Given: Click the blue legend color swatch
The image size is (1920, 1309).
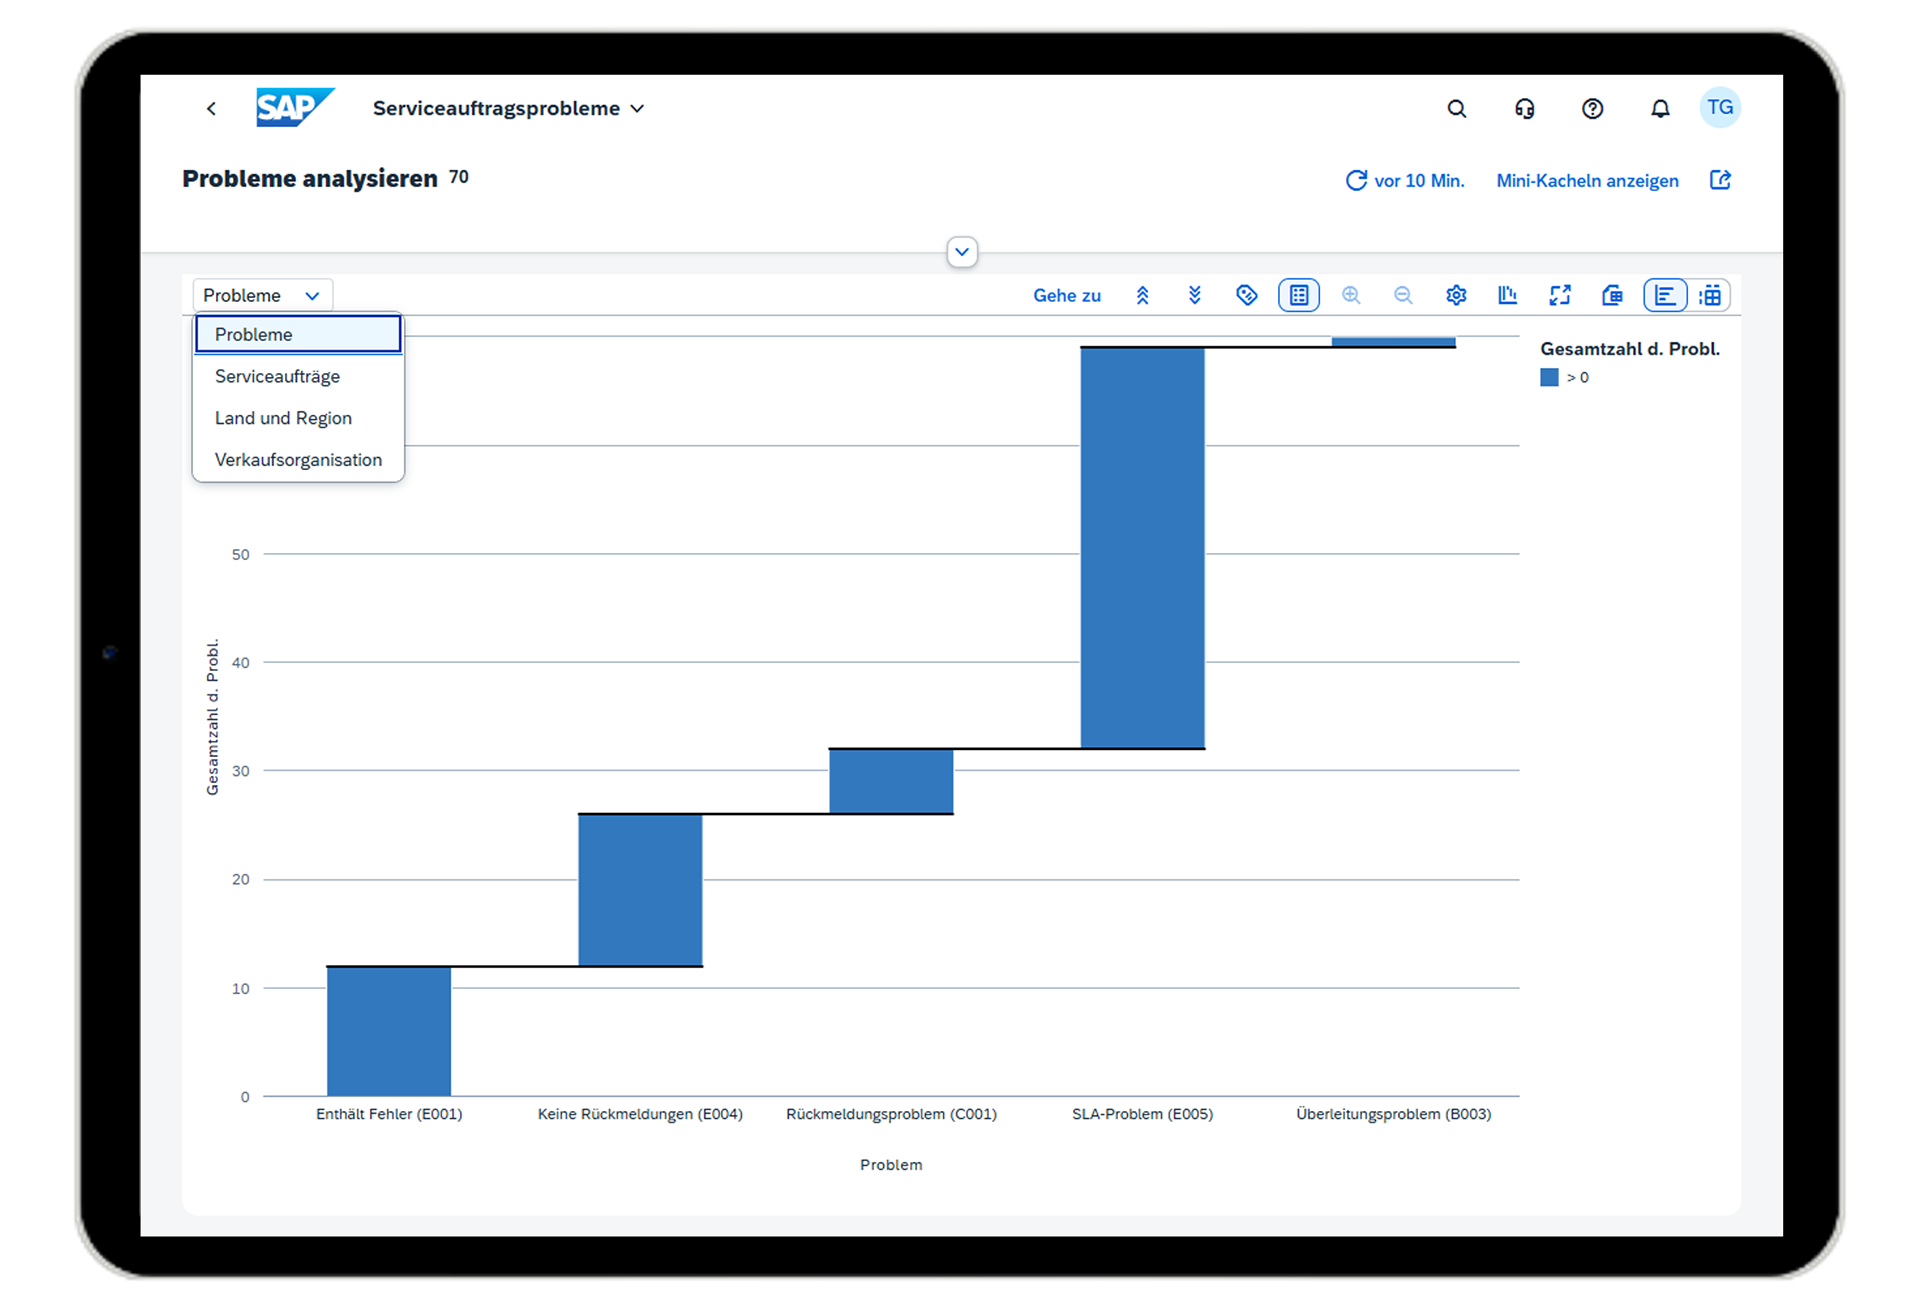Looking at the screenshot, I should pos(1549,377).
